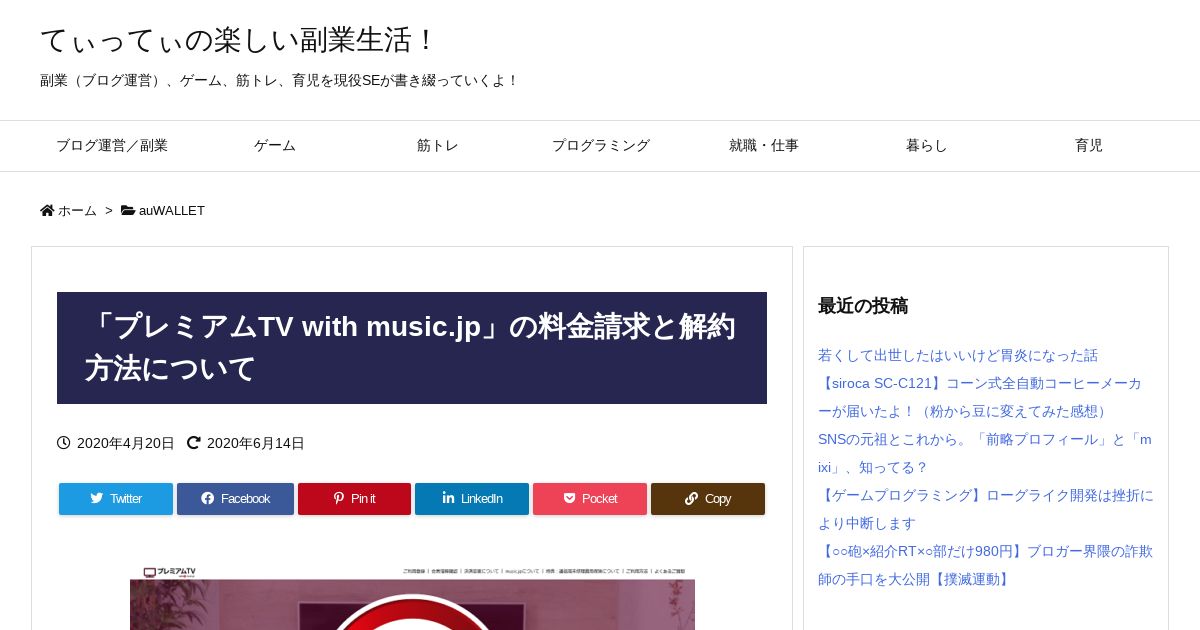Open the SNSの元祖とこれから mixi post
The height and width of the screenshot is (630, 1200).
pos(985,453)
